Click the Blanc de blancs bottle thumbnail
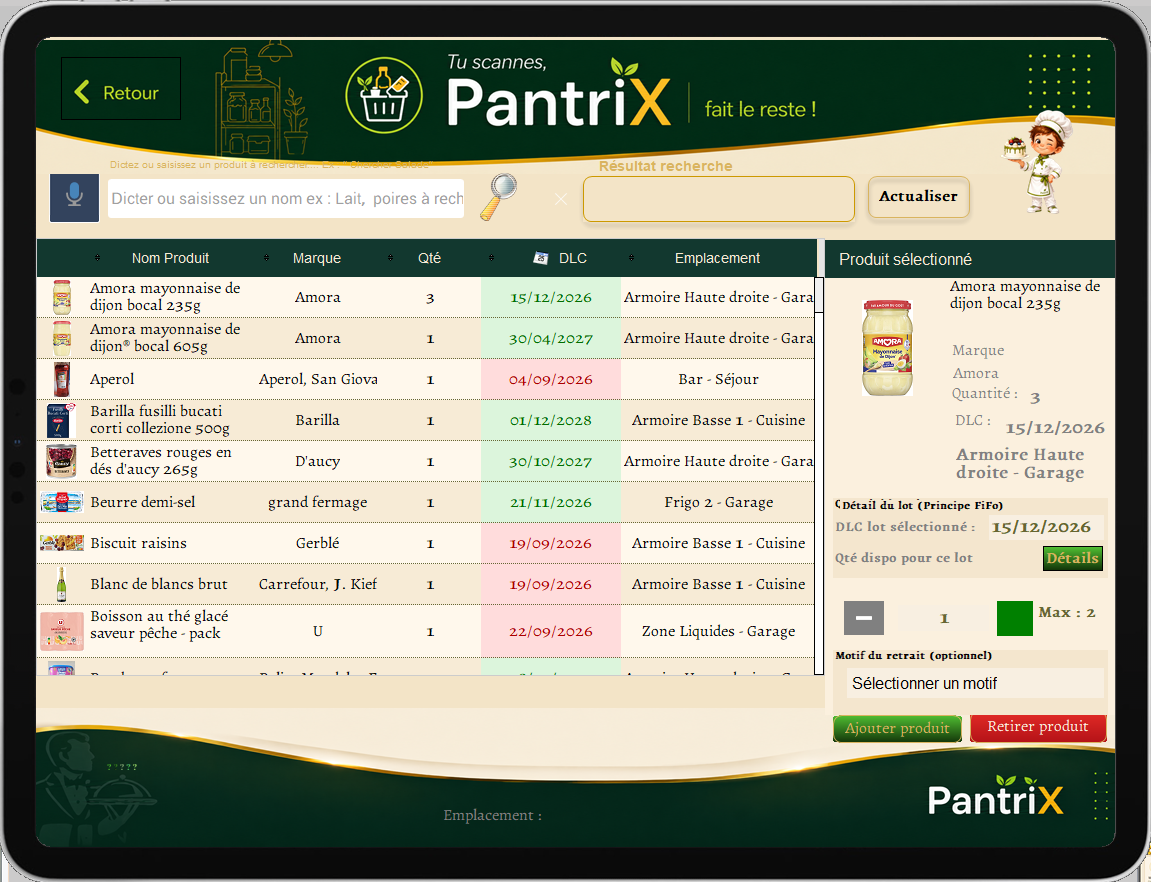This screenshot has width=1151, height=882. click(62, 584)
